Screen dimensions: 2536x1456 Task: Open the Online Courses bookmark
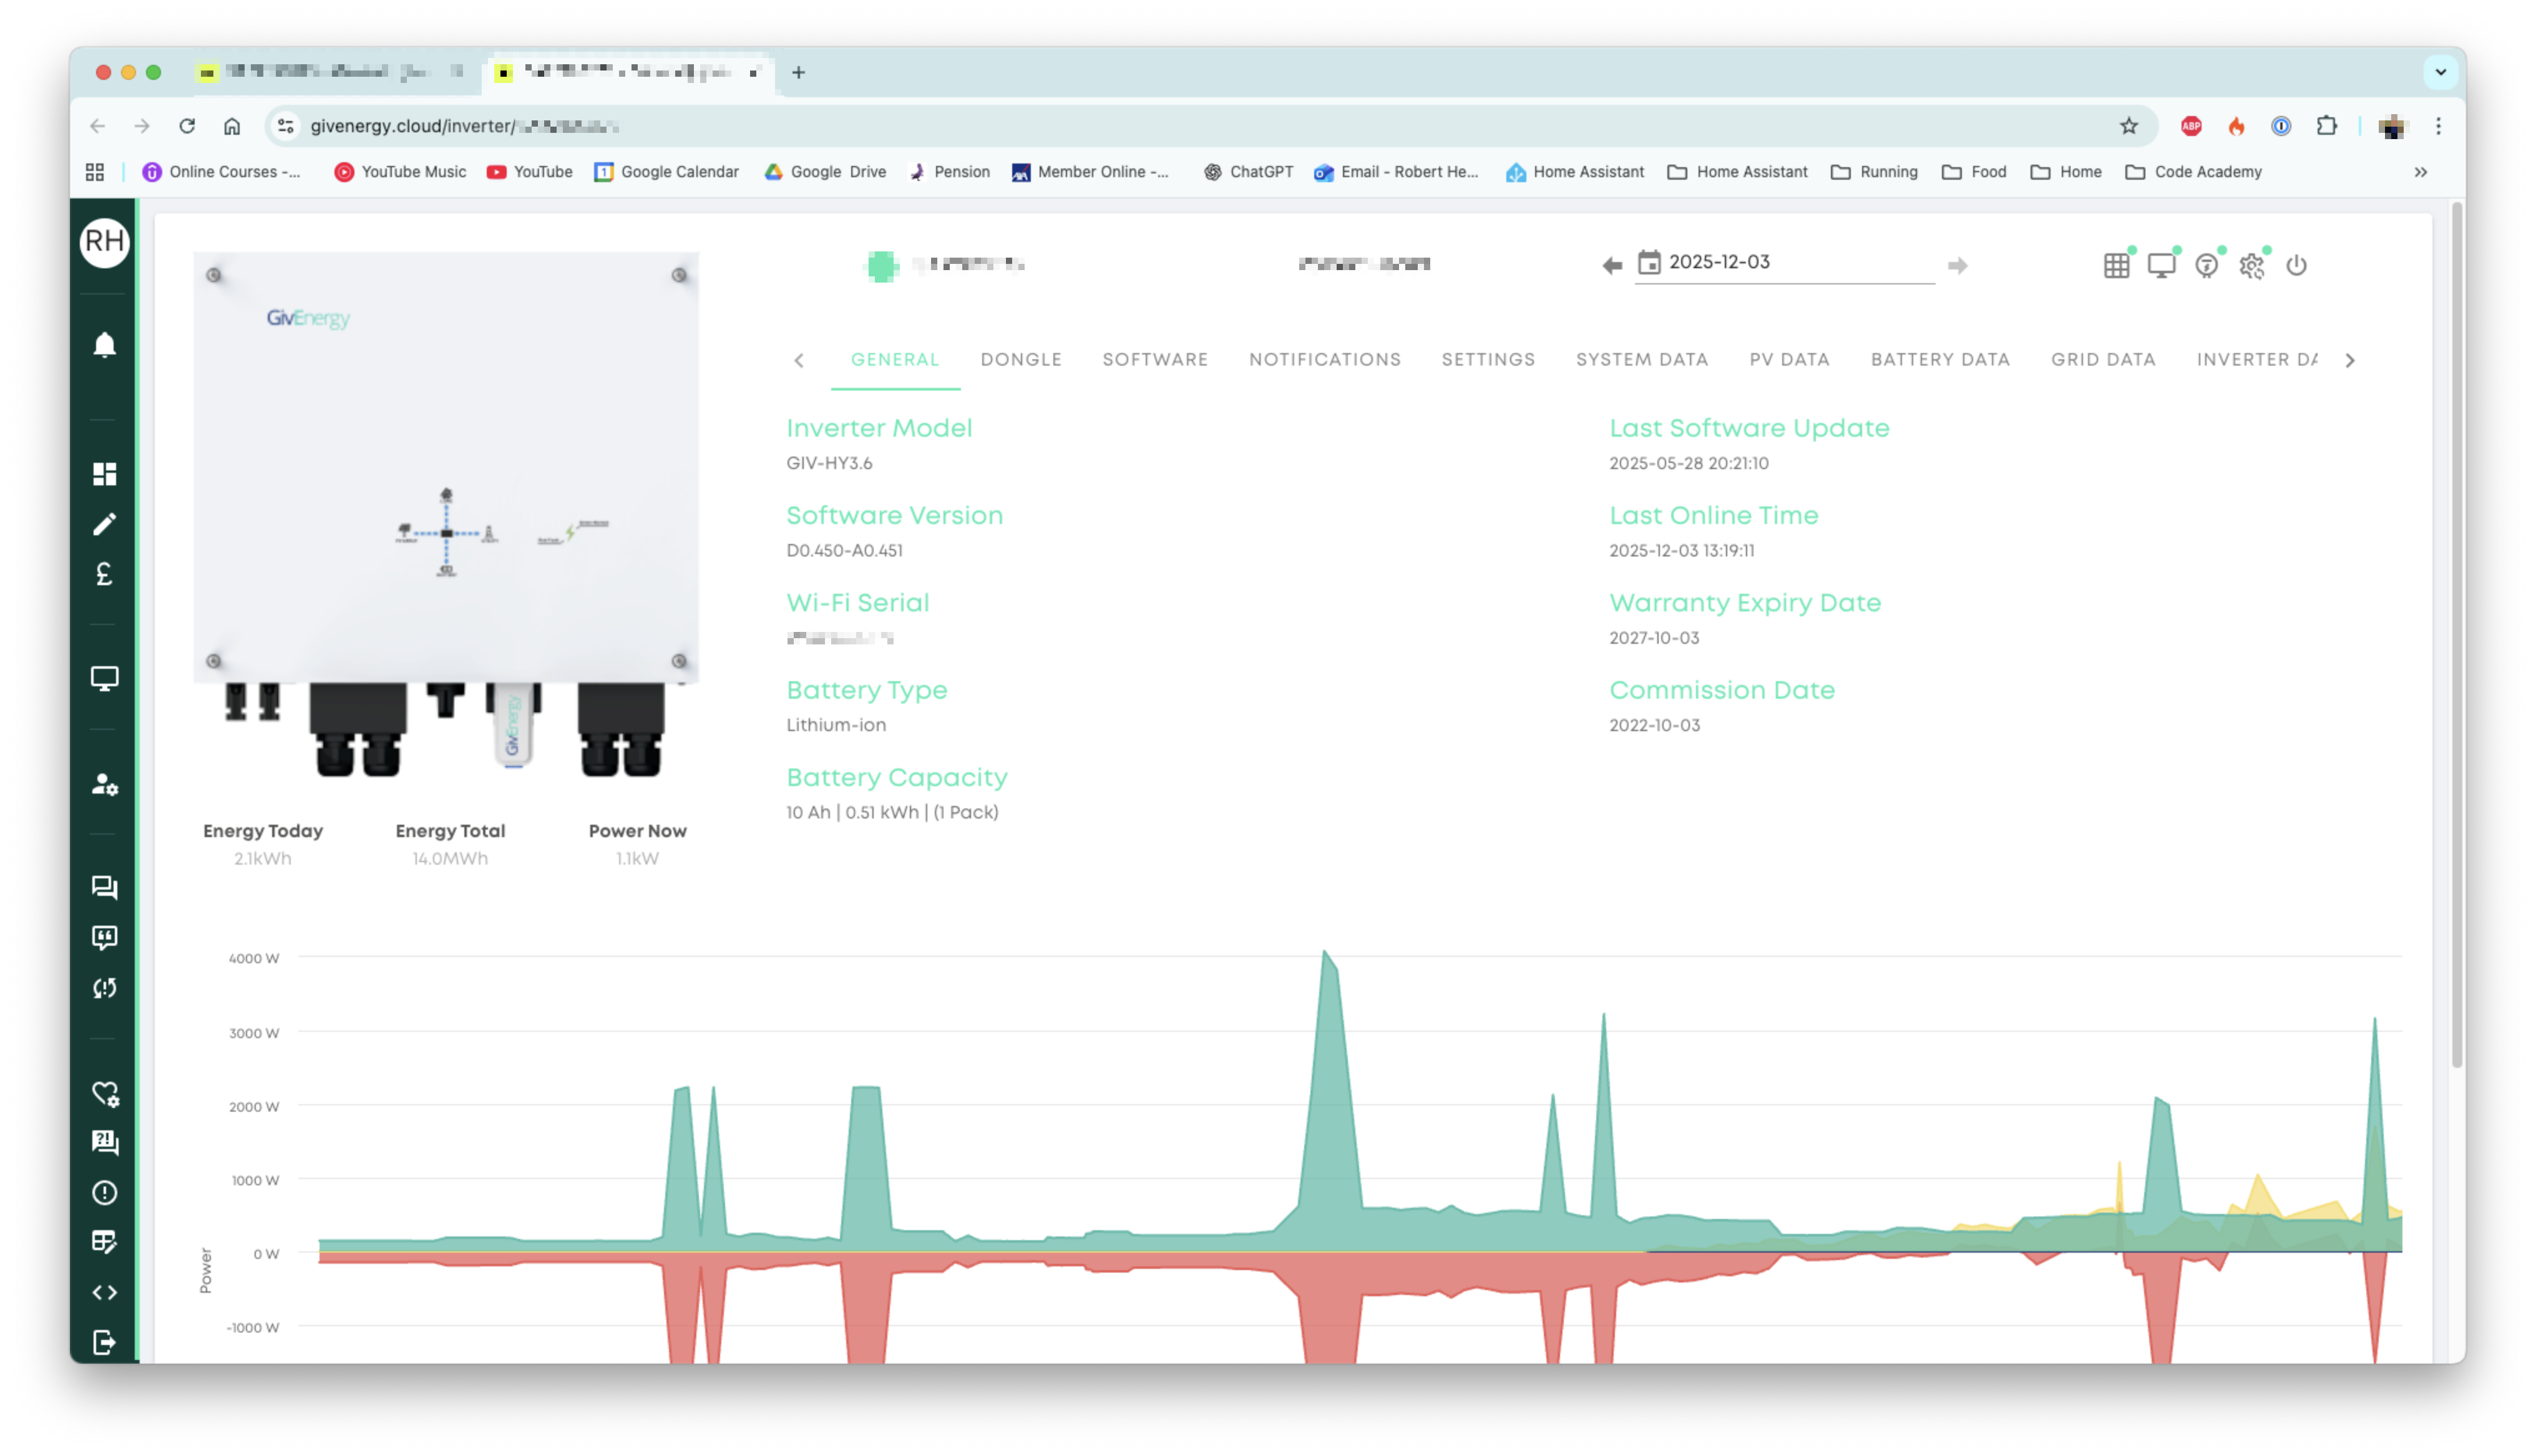point(220,172)
